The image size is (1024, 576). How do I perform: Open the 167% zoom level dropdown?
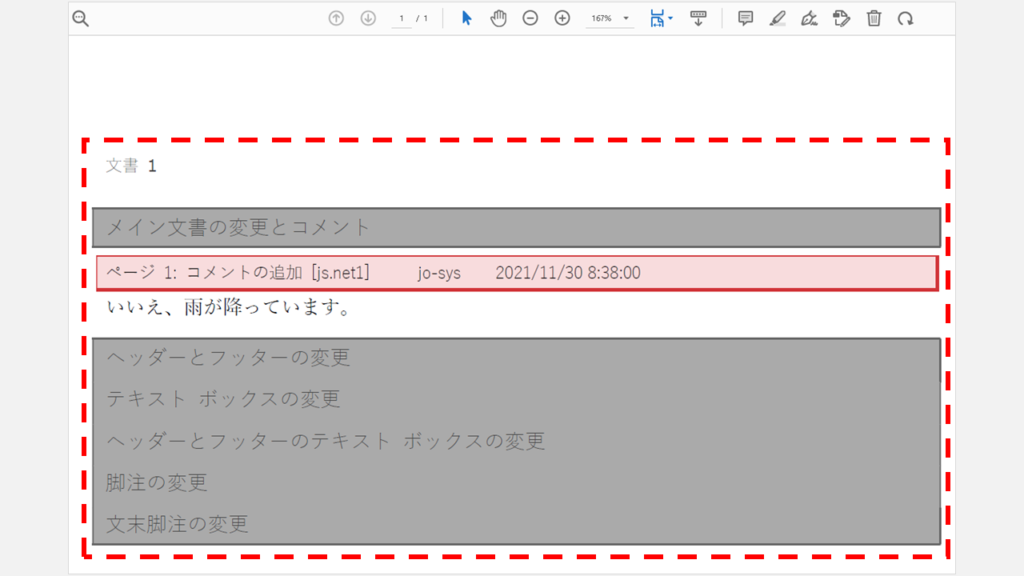pos(610,18)
